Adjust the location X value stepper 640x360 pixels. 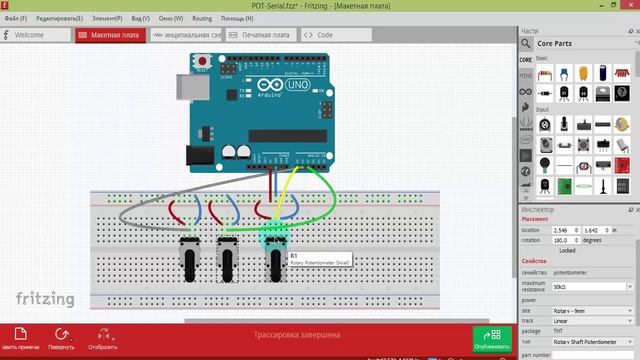tap(576, 230)
